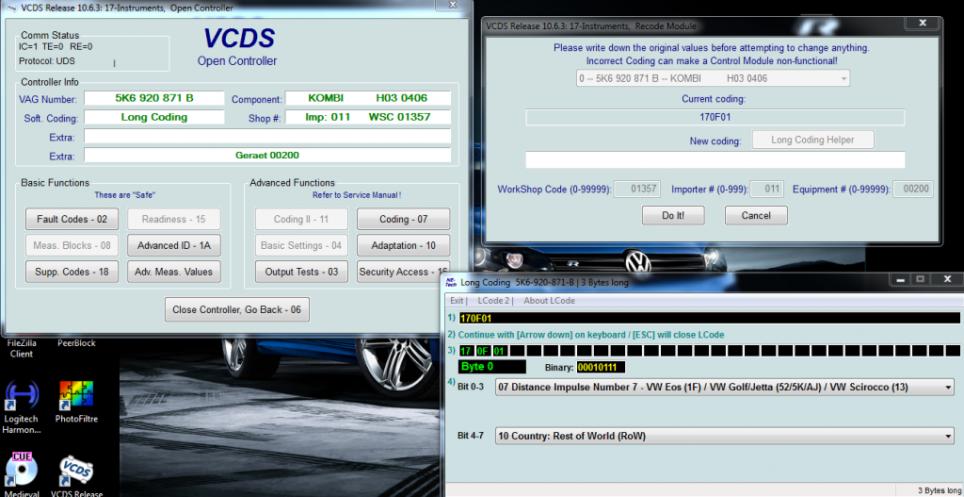Close the Recode Module window
This screenshot has height=497, width=964.
922,23
